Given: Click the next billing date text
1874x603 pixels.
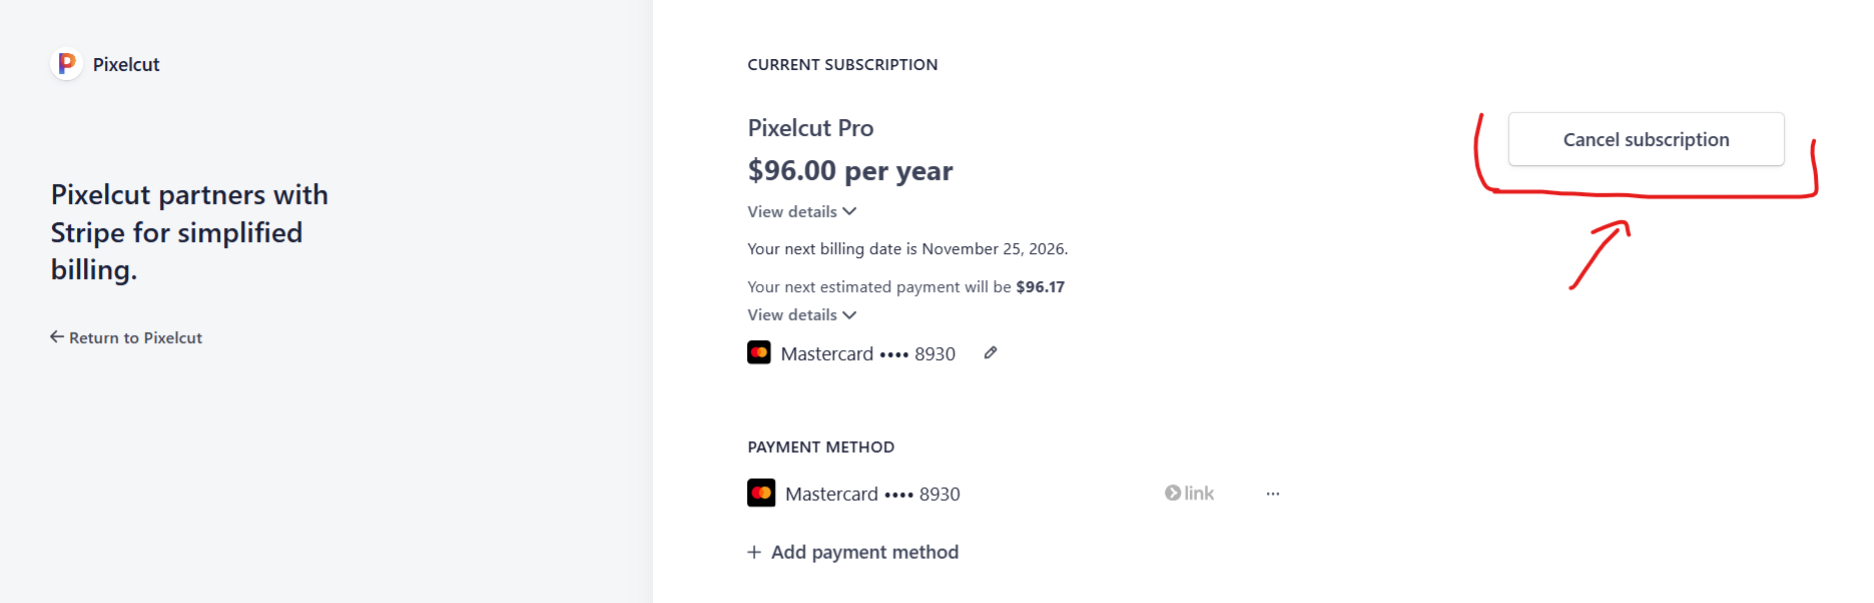Looking at the screenshot, I should pos(907,249).
